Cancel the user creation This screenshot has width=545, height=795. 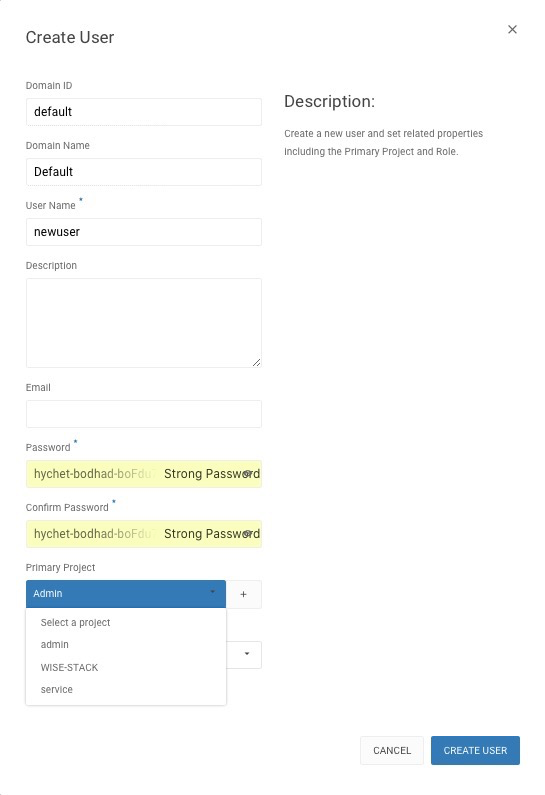(392, 750)
